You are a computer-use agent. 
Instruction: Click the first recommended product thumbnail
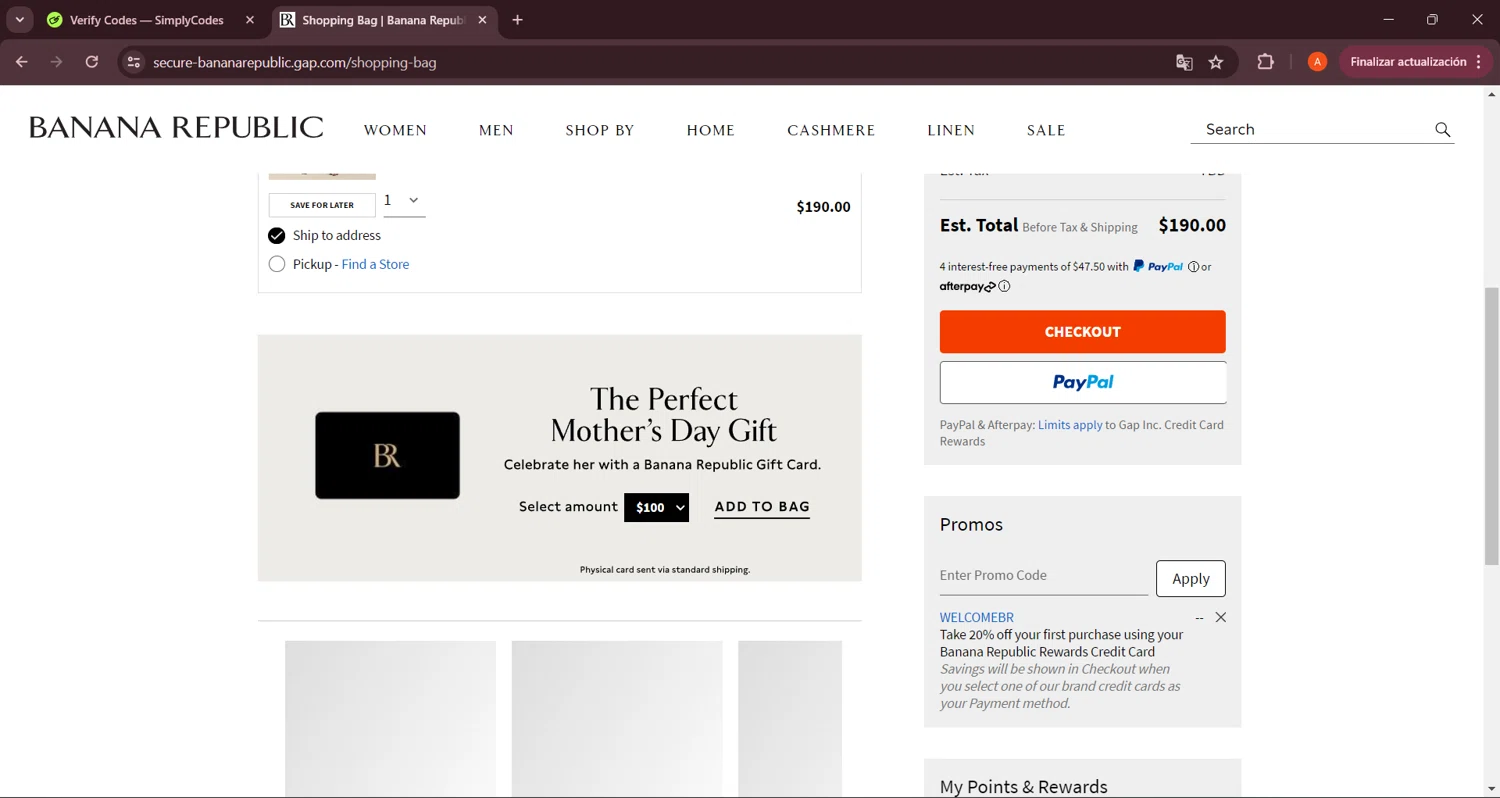point(390,718)
